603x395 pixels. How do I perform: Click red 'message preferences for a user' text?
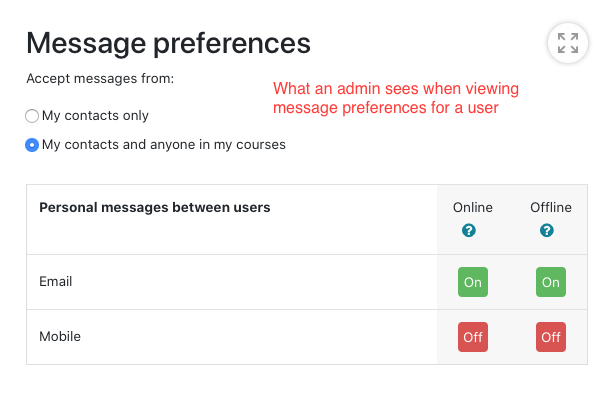[386, 108]
